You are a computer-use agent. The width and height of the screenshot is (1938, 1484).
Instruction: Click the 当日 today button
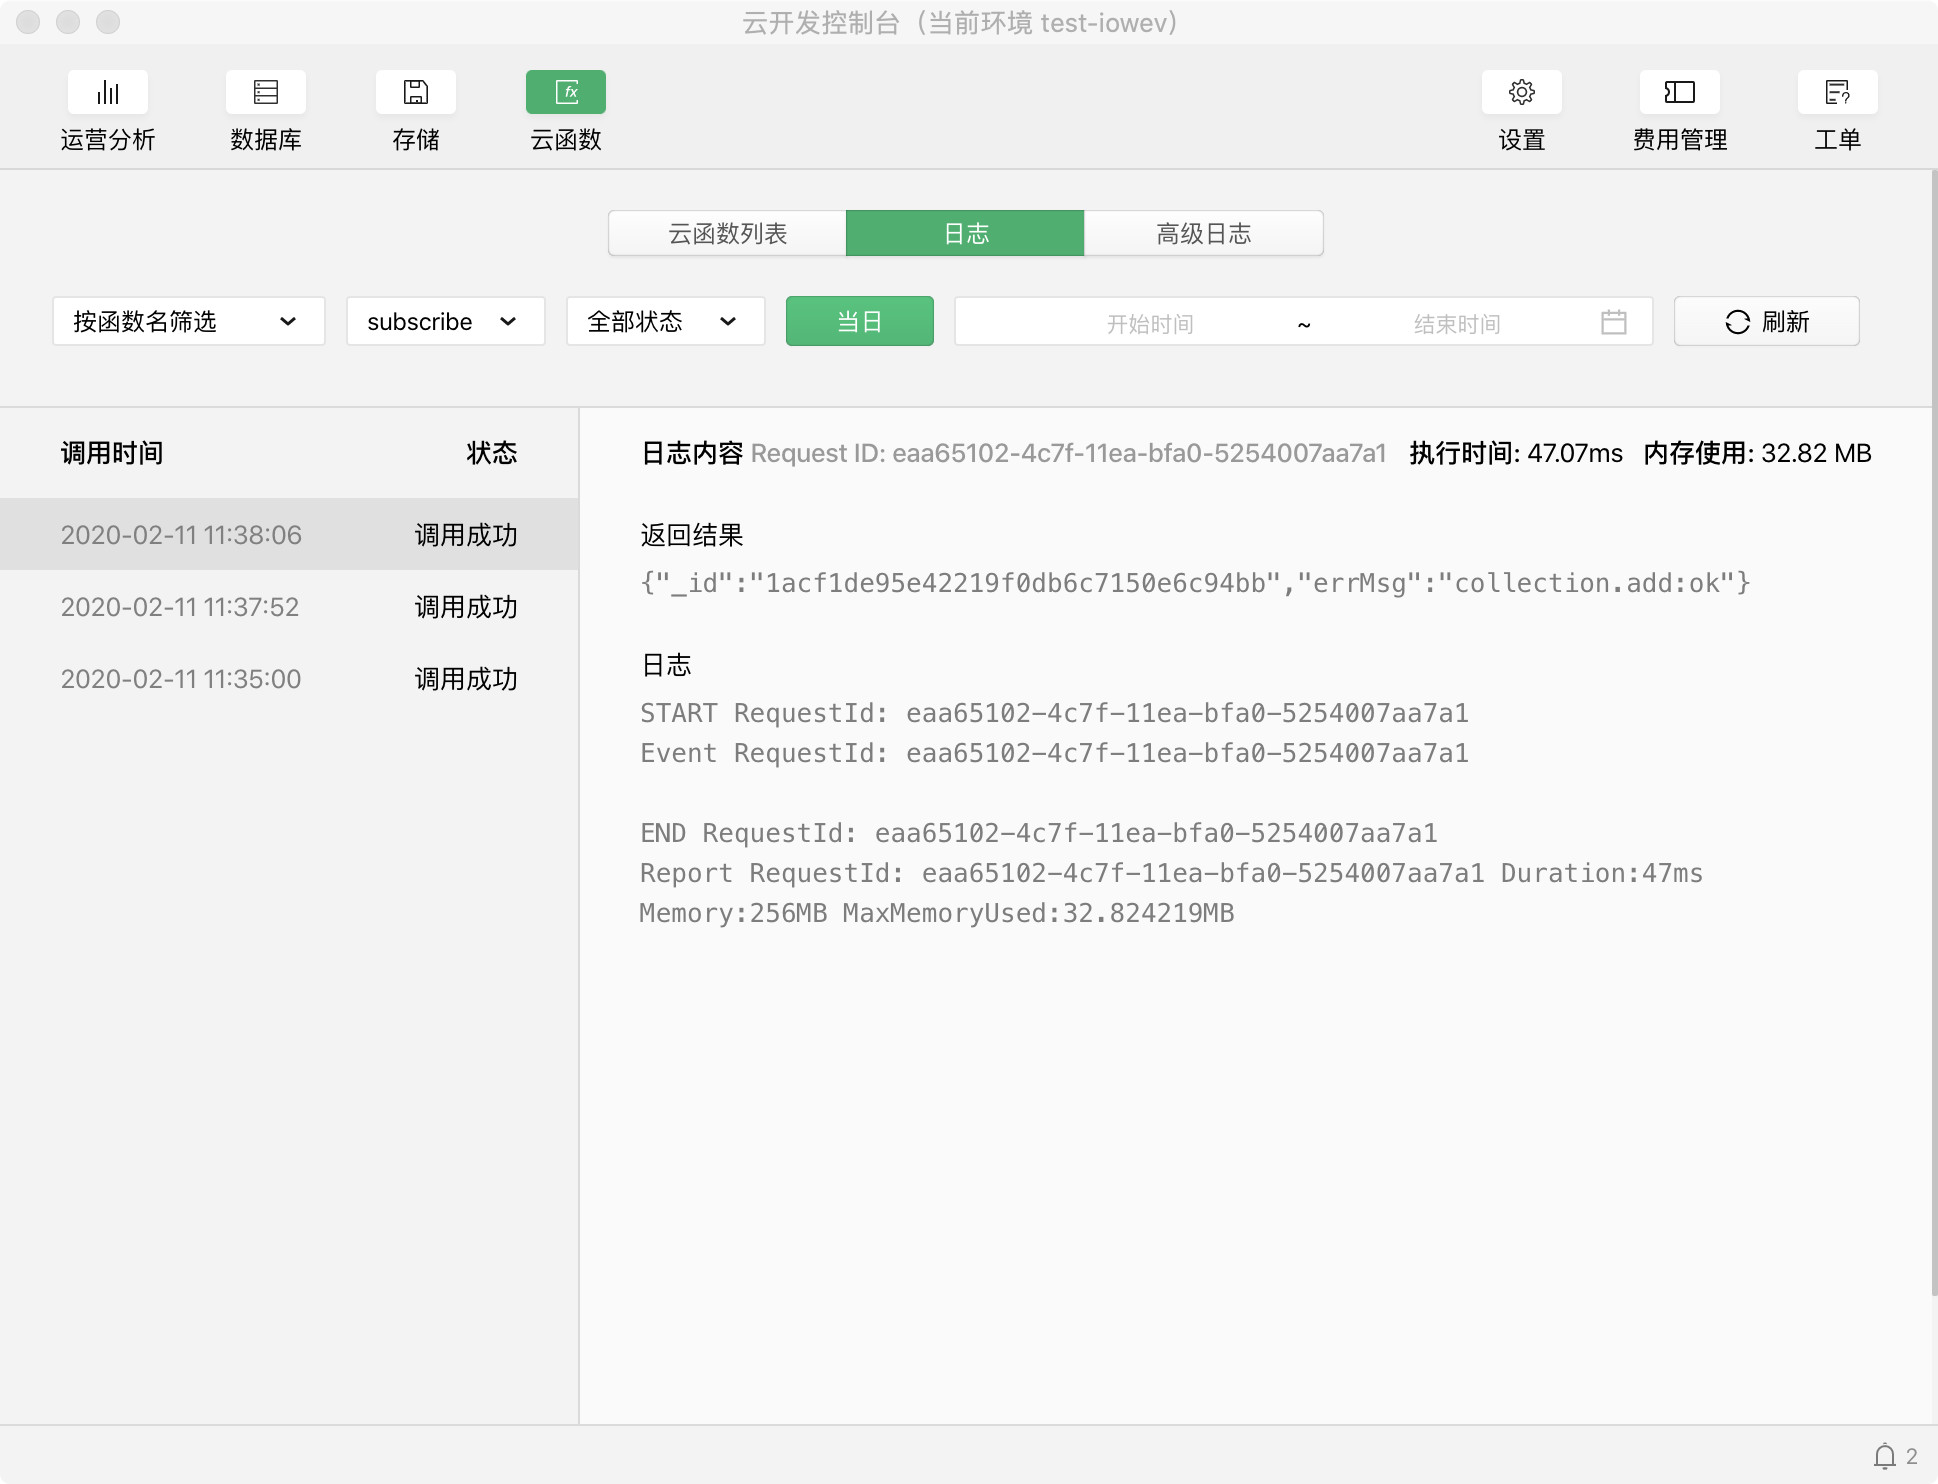tap(859, 322)
